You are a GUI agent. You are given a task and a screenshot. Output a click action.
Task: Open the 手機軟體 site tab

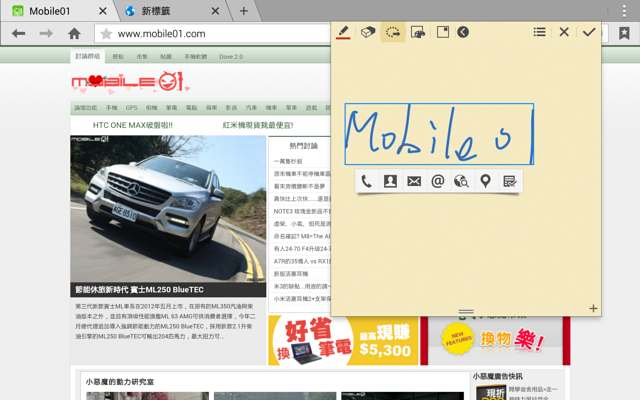[196, 57]
